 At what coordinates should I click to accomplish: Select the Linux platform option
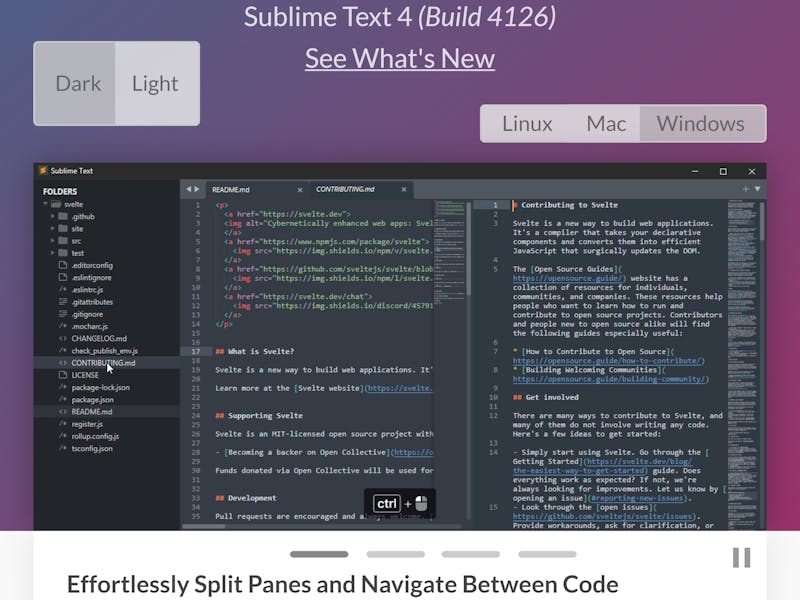527,124
